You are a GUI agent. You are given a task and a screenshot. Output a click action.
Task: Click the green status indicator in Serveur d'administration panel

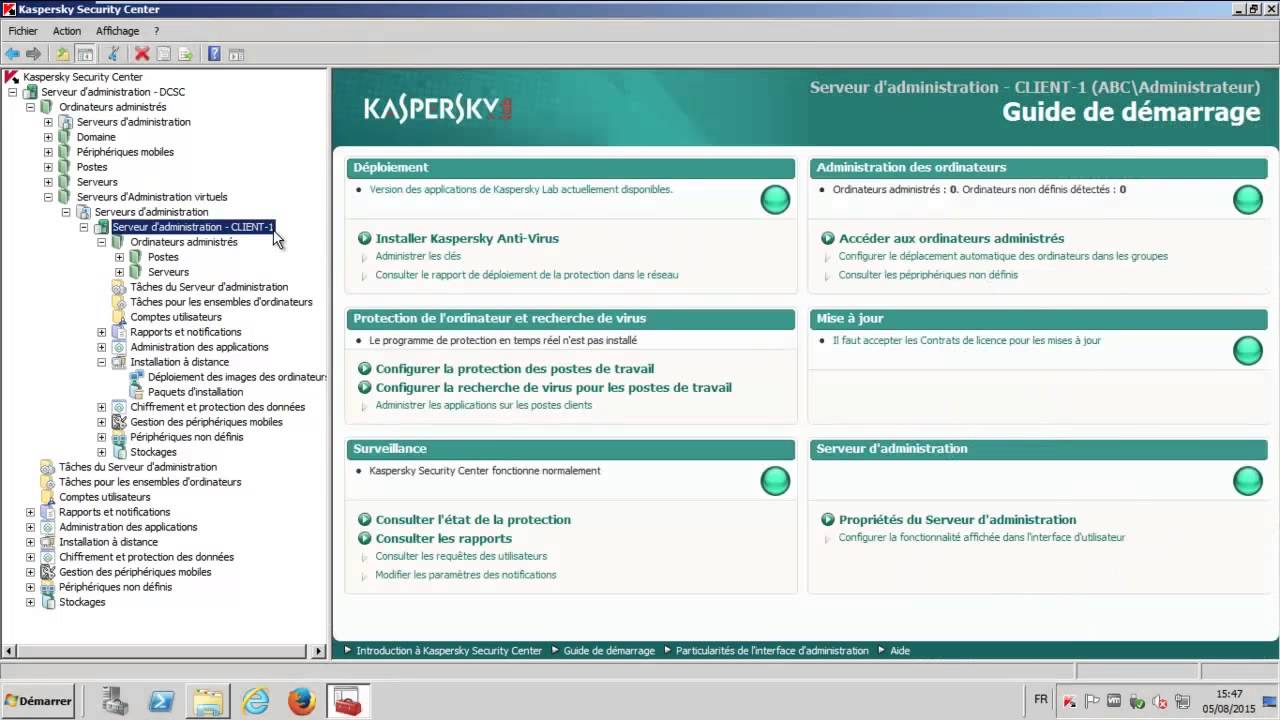click(x=1248, y=481)
